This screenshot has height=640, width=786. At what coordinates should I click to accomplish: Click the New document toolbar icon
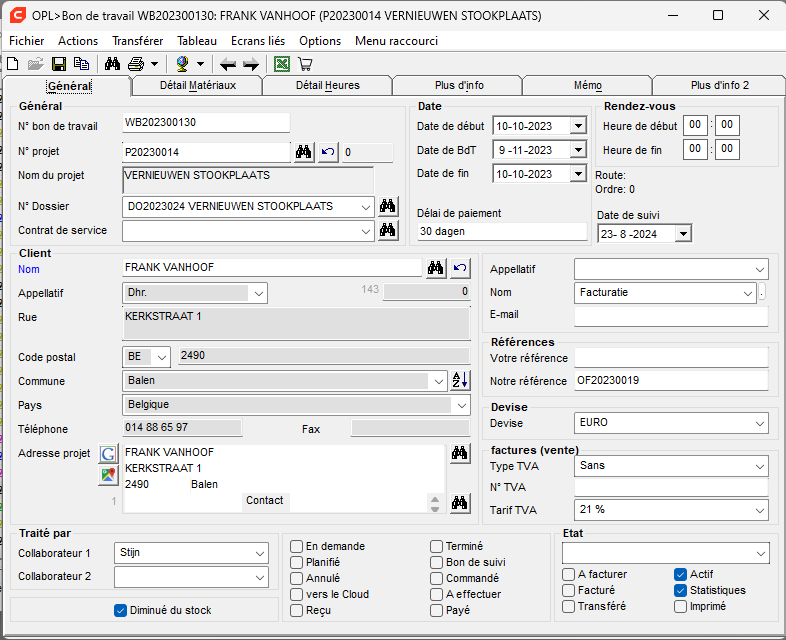(x=13, y=64)
